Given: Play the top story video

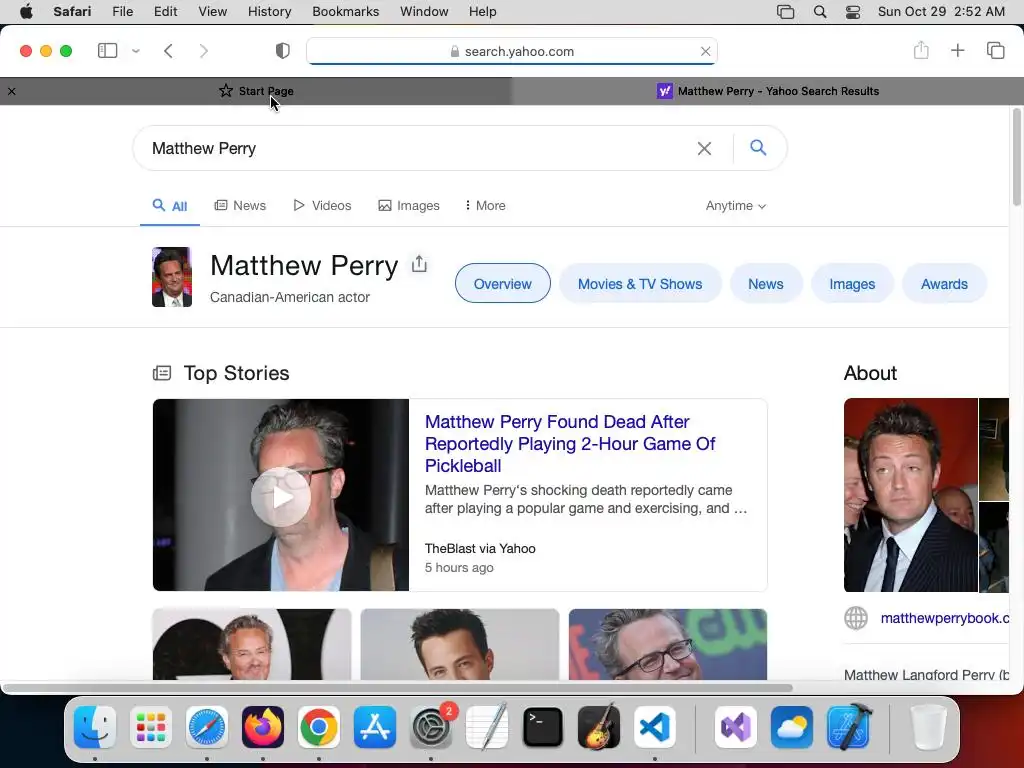Looking at the screenshot, I should (x=281, y=497).
